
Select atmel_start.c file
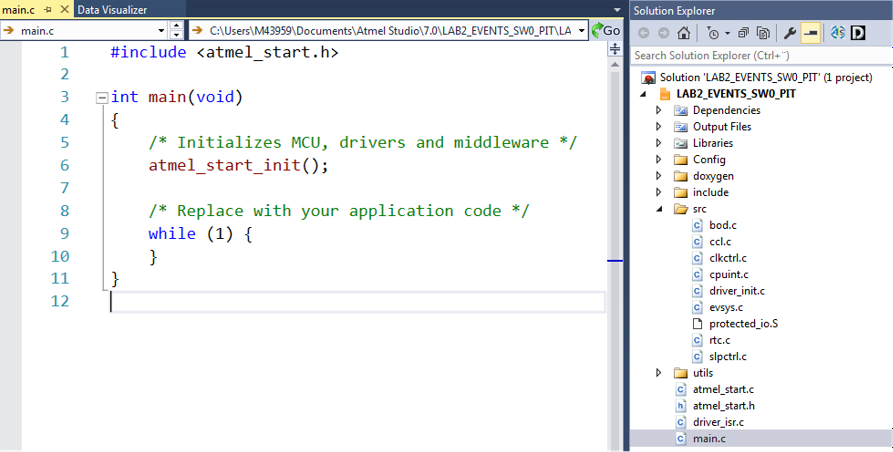[723, 389]
